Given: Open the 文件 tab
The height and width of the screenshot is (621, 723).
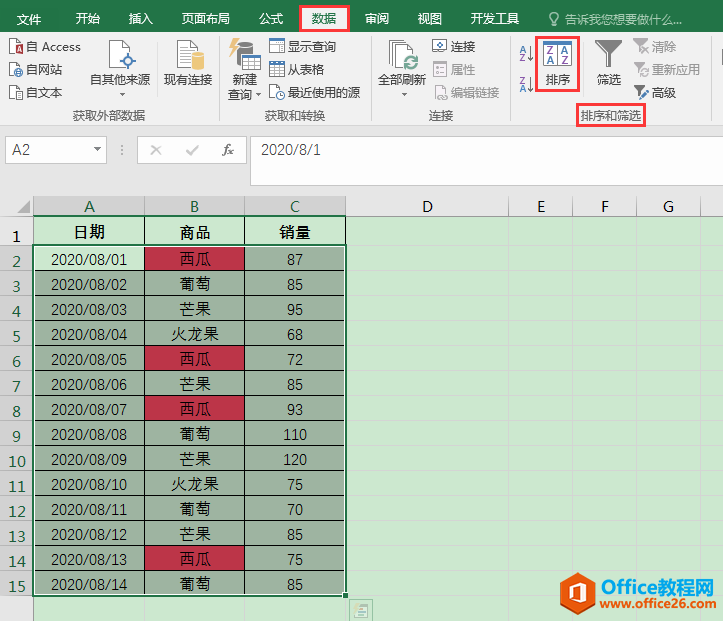Looking at the screenshot, I should (x=29, y=19).
